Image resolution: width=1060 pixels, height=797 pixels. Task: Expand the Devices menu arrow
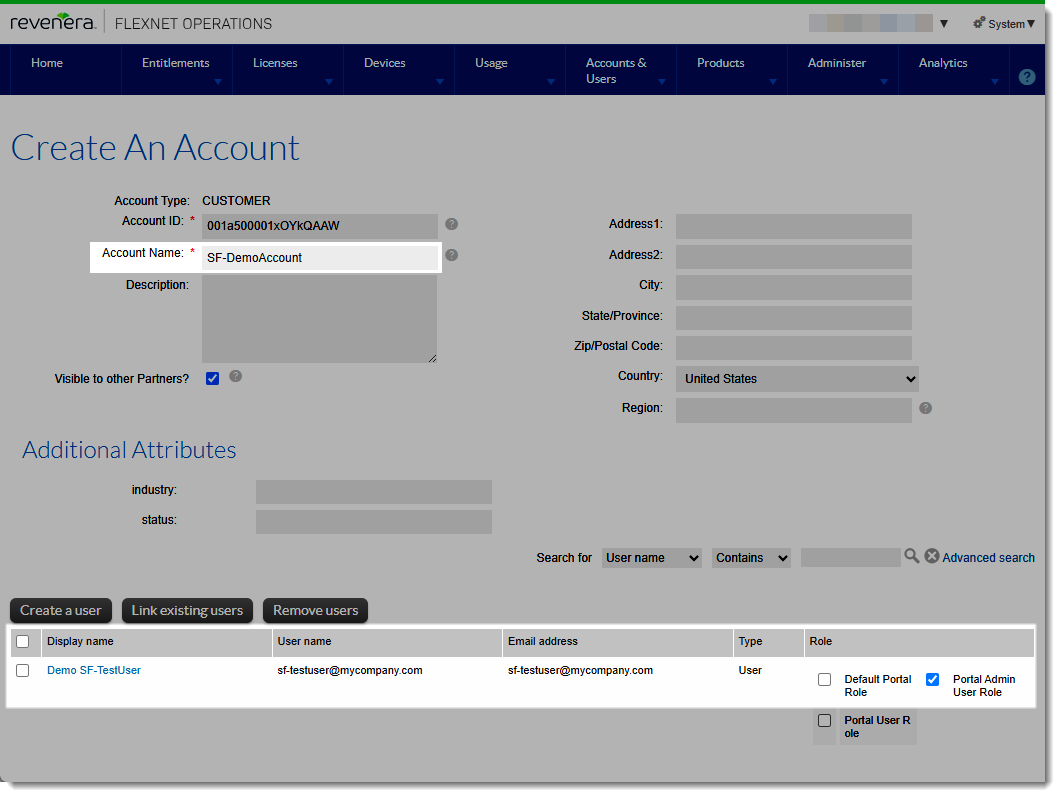coord(439,82)
